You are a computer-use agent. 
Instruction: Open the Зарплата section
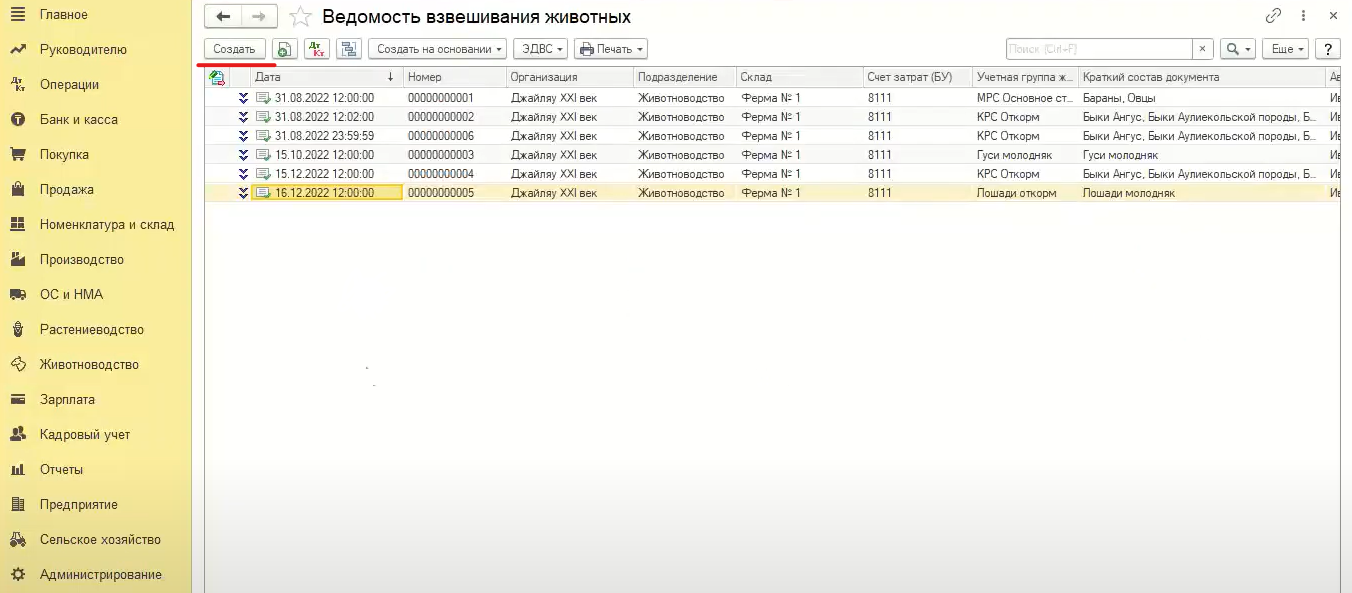pyautogui.click(x=67, y=400)
